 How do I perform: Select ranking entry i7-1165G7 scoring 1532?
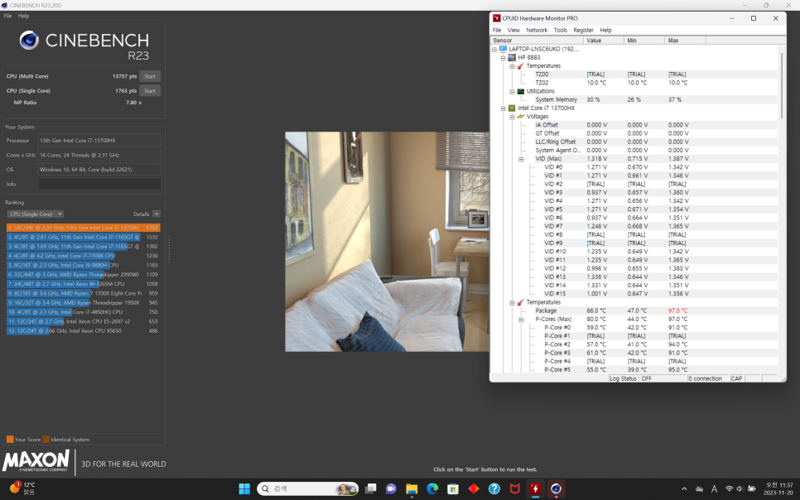click(83, 237)
